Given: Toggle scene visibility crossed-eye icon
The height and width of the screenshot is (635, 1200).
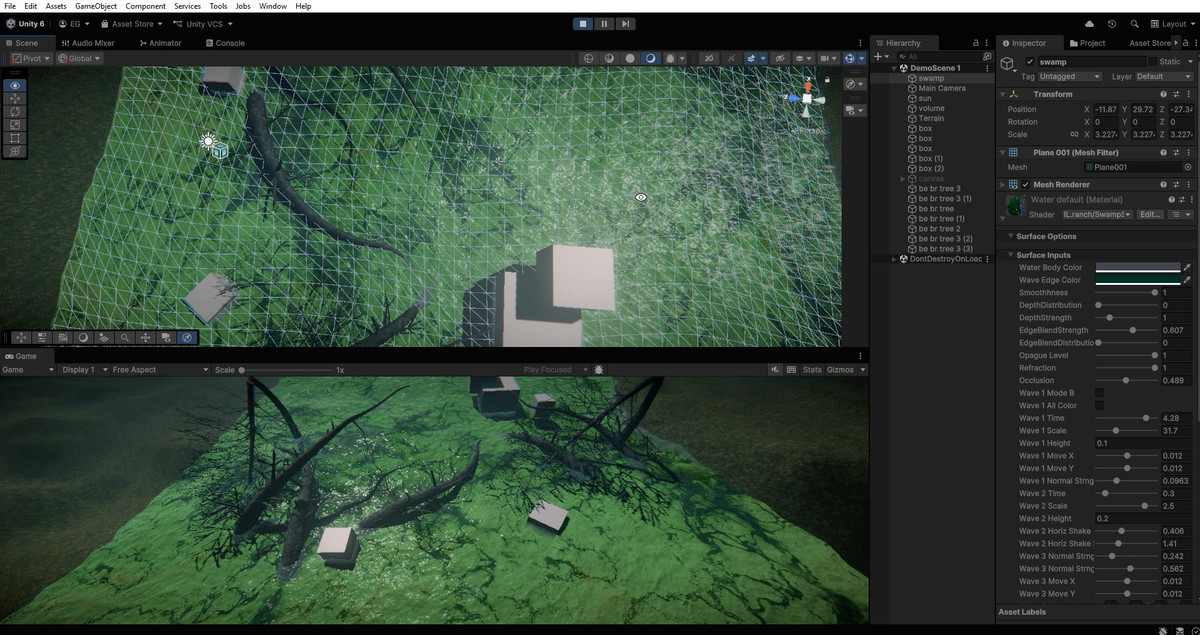Looking at the screenshot, I should point(781,58).
